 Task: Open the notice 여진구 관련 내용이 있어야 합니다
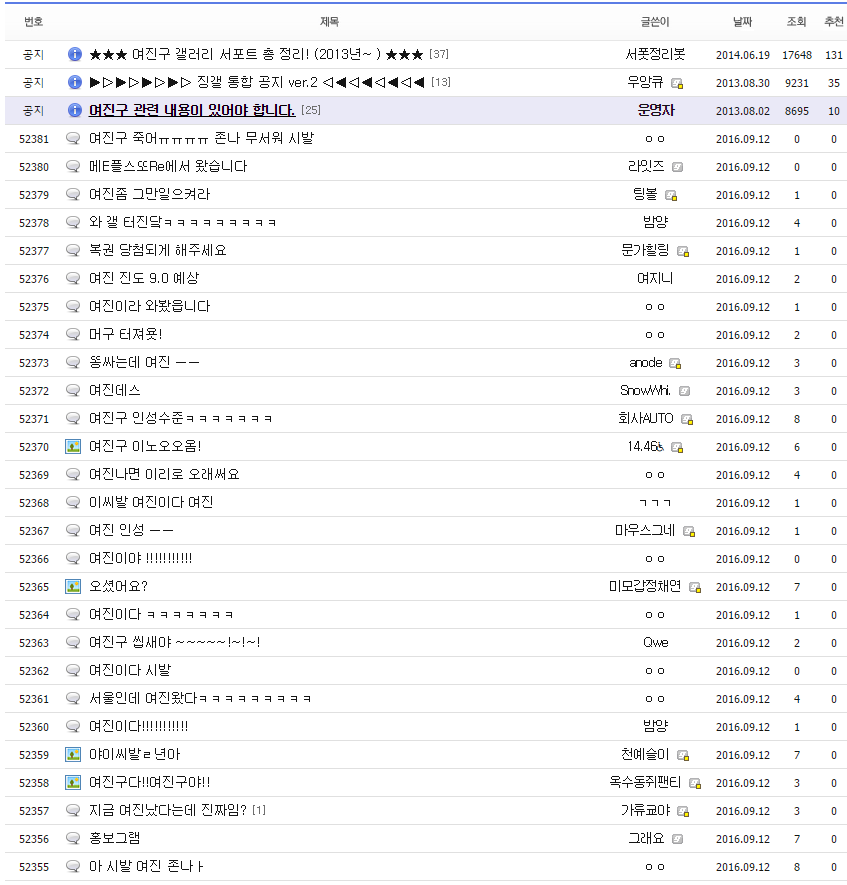[192, 111]
